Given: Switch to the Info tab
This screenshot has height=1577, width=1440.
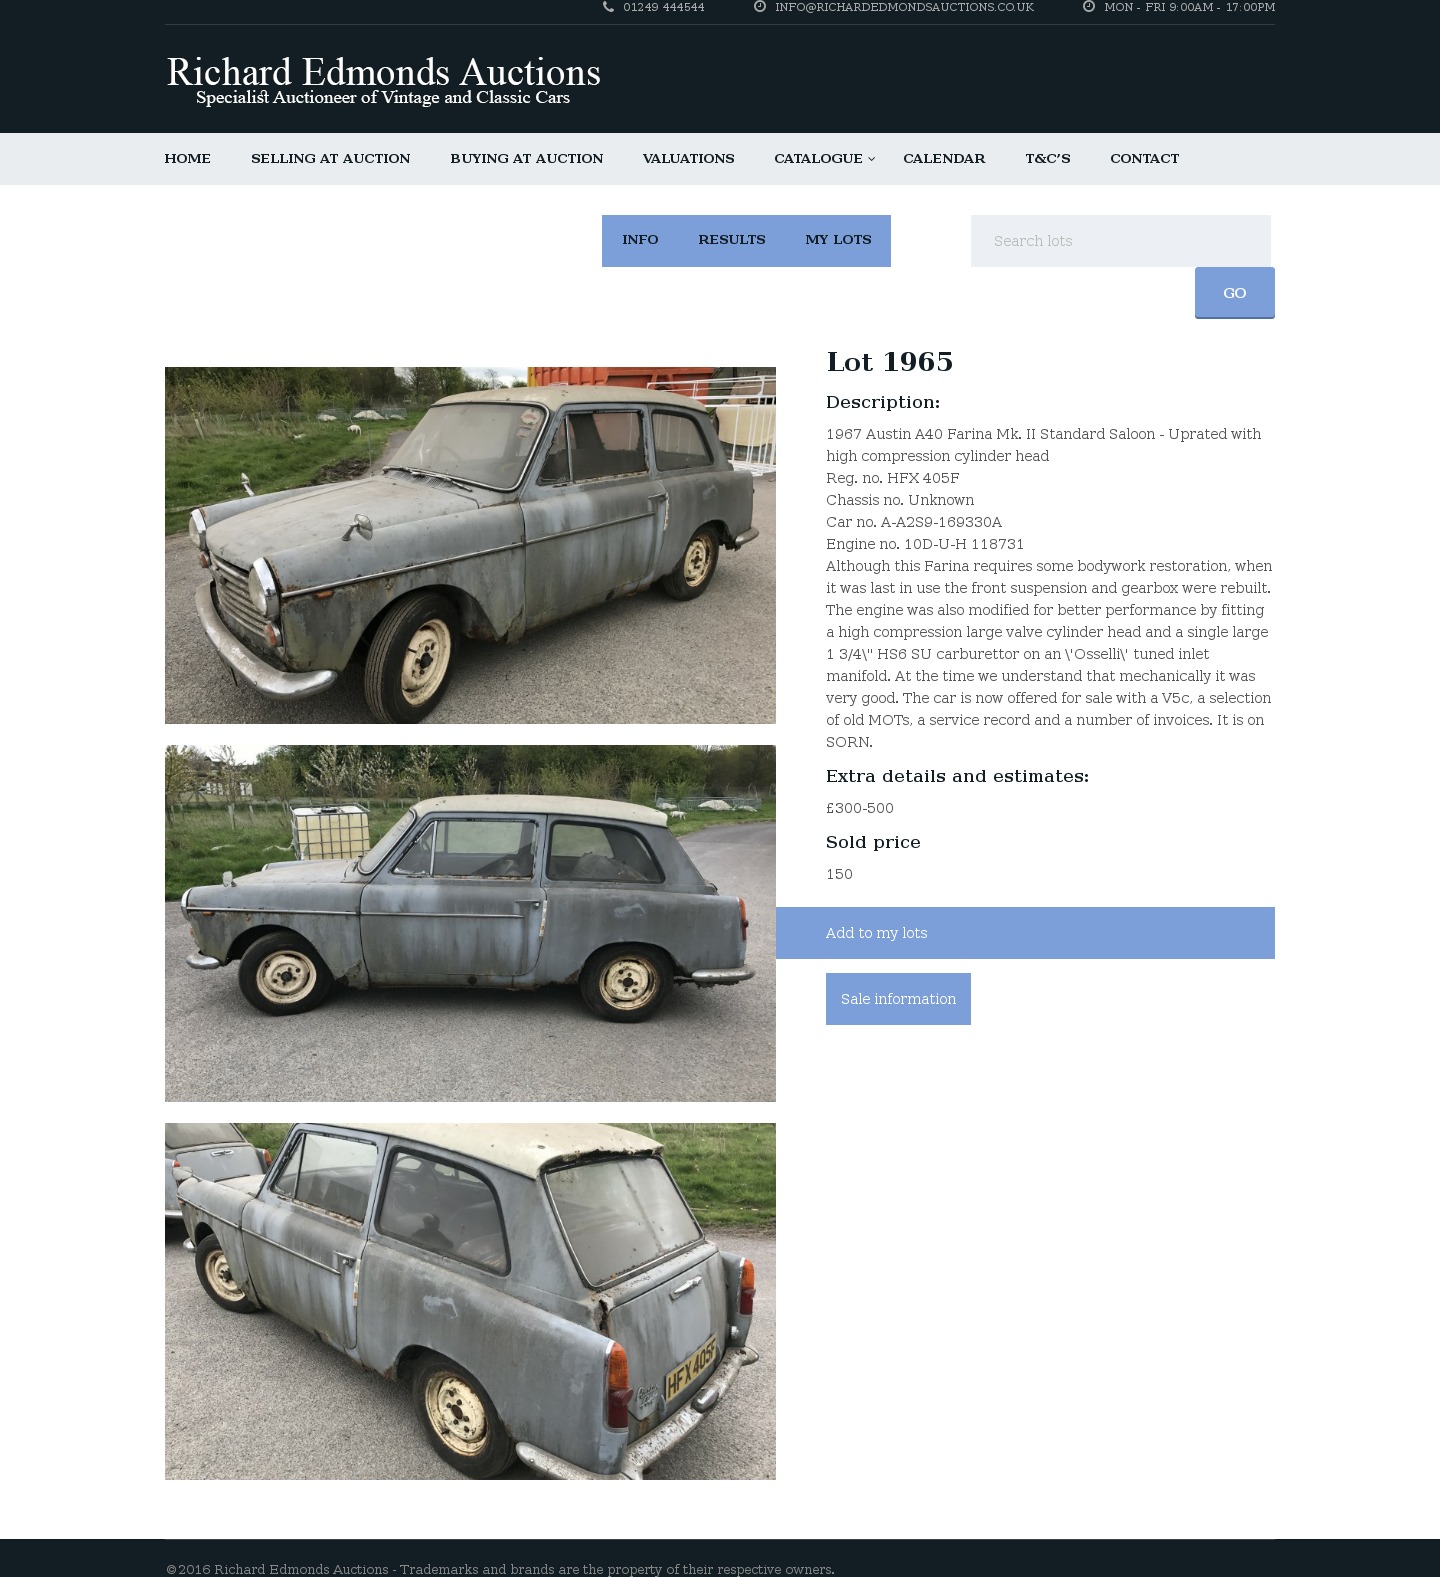Looking at the screenshot, I should click(640, 240).
